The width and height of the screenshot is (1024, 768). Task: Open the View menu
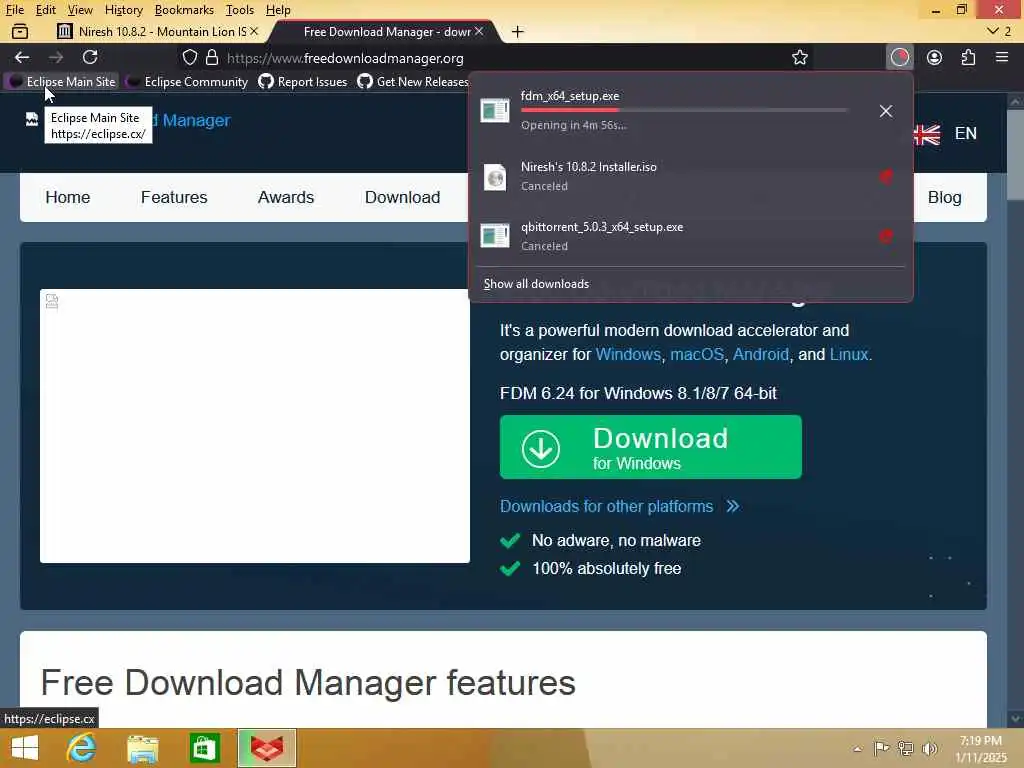80,10
